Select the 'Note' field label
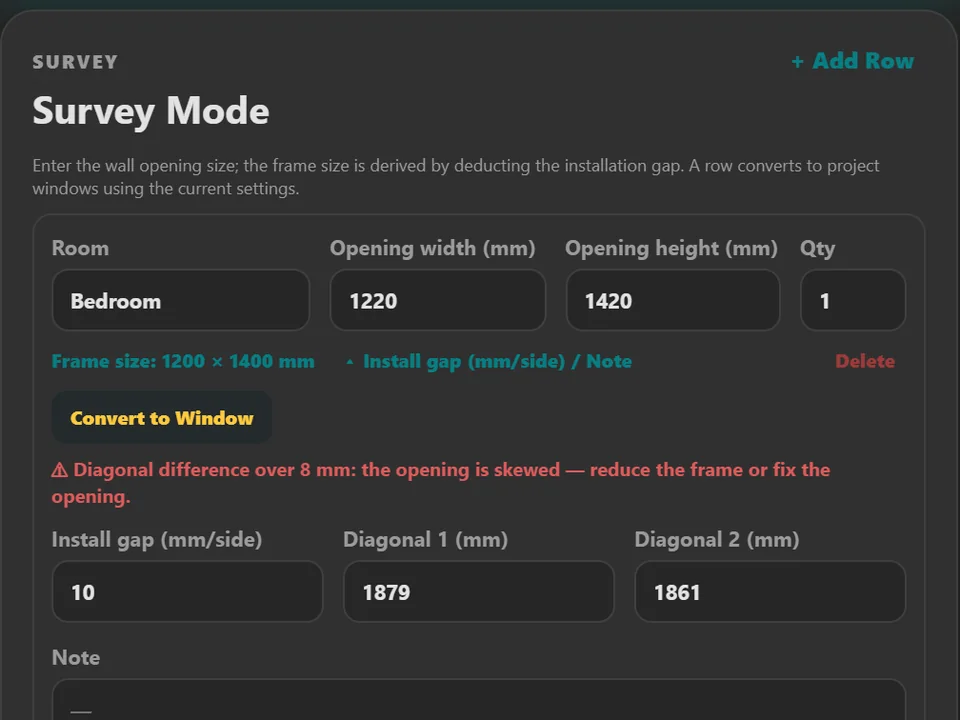 tap(76, 658)
